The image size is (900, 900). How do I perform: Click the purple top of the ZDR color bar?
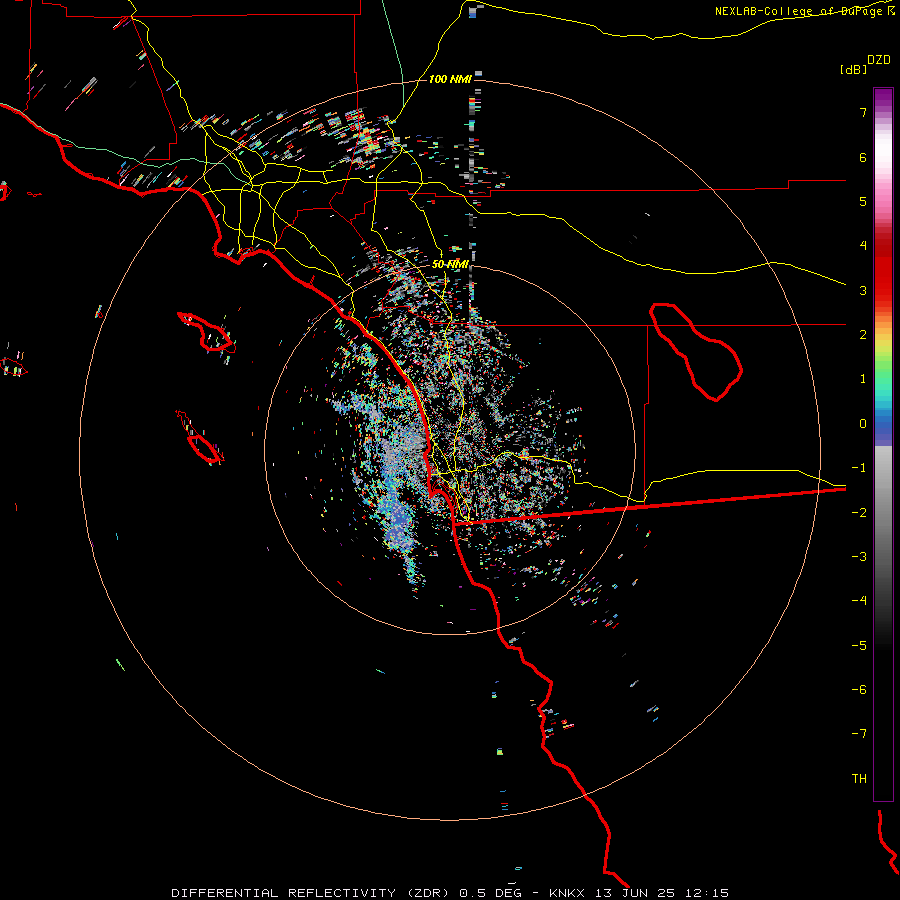coord(883,98)
